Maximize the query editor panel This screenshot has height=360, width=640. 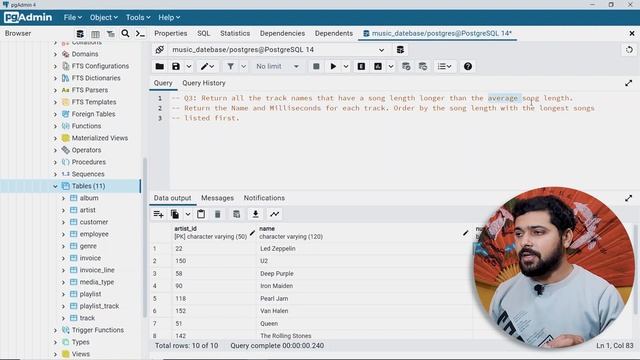click(x=629, y=83)
